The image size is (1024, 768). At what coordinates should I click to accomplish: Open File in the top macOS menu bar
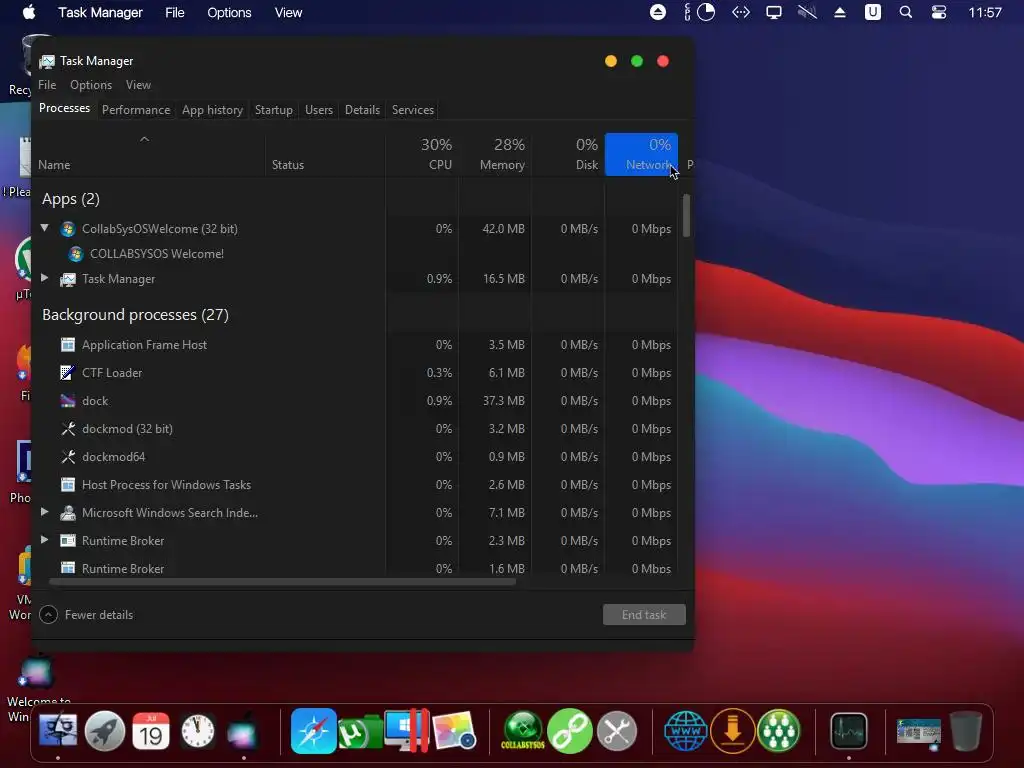coord(174,12)
